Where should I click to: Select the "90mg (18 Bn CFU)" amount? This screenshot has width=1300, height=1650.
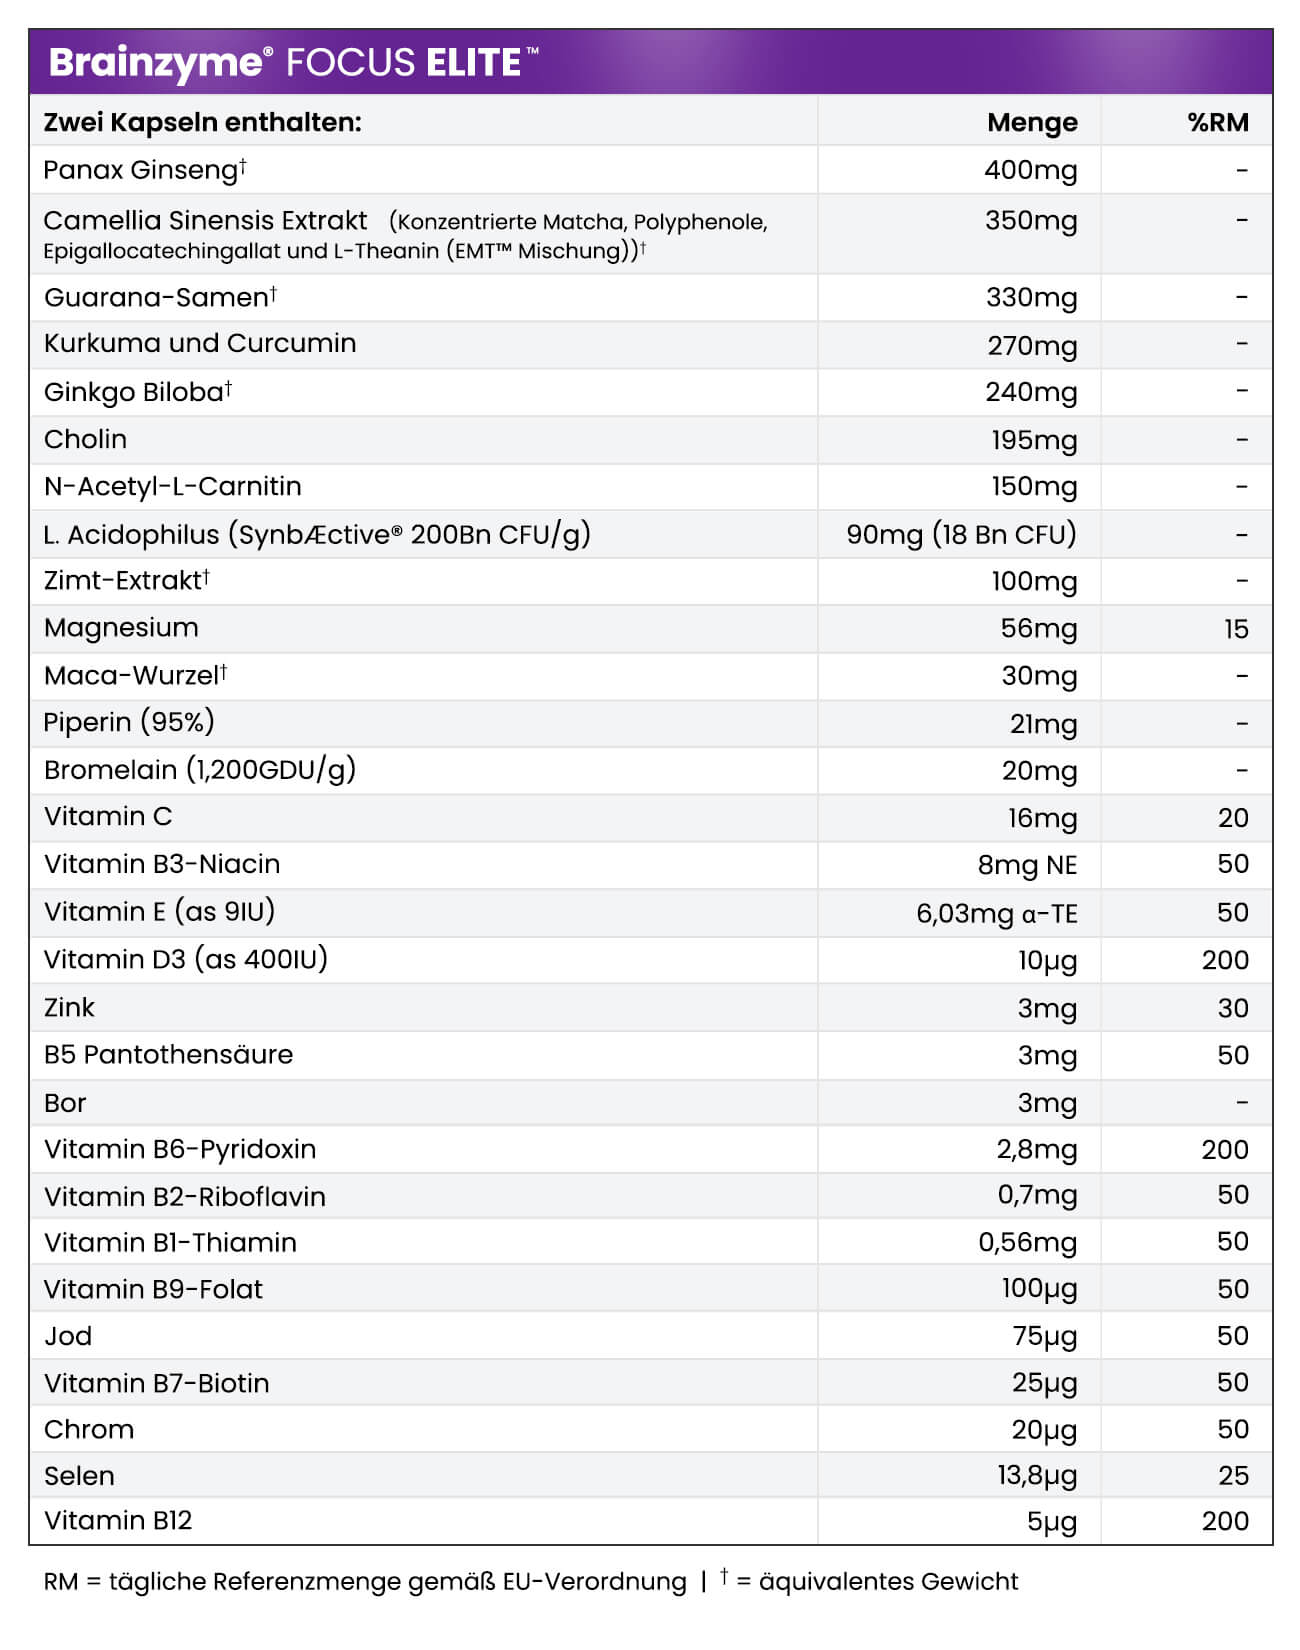tap(961, 534)
